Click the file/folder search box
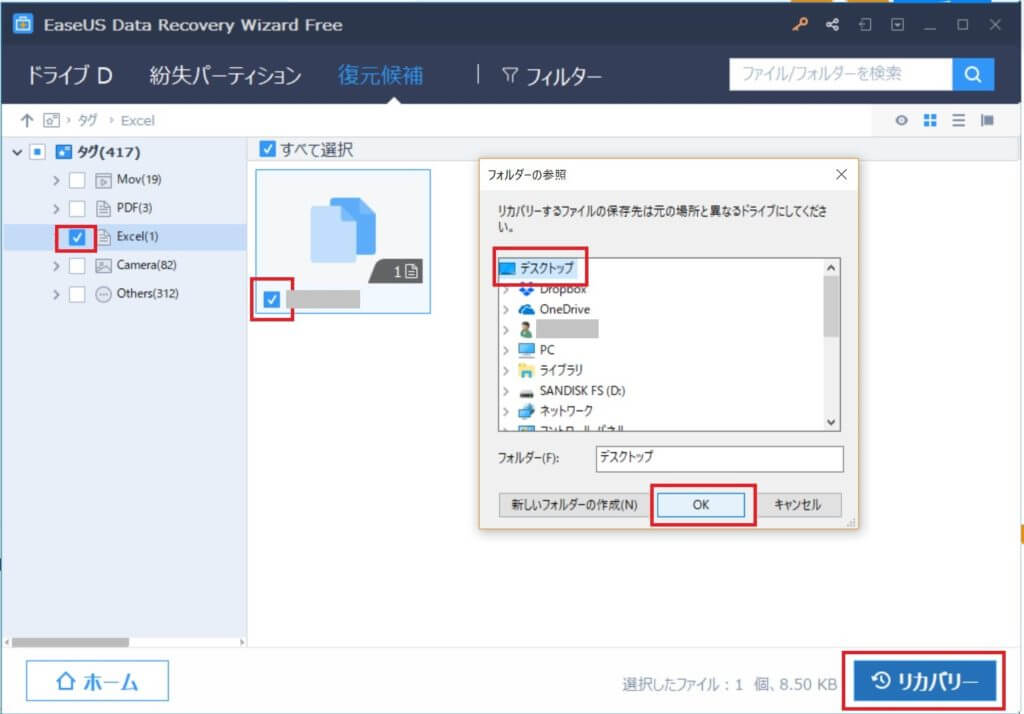Image resolution: width=1024 pixels, height=714 pixels. pos(841,74)
